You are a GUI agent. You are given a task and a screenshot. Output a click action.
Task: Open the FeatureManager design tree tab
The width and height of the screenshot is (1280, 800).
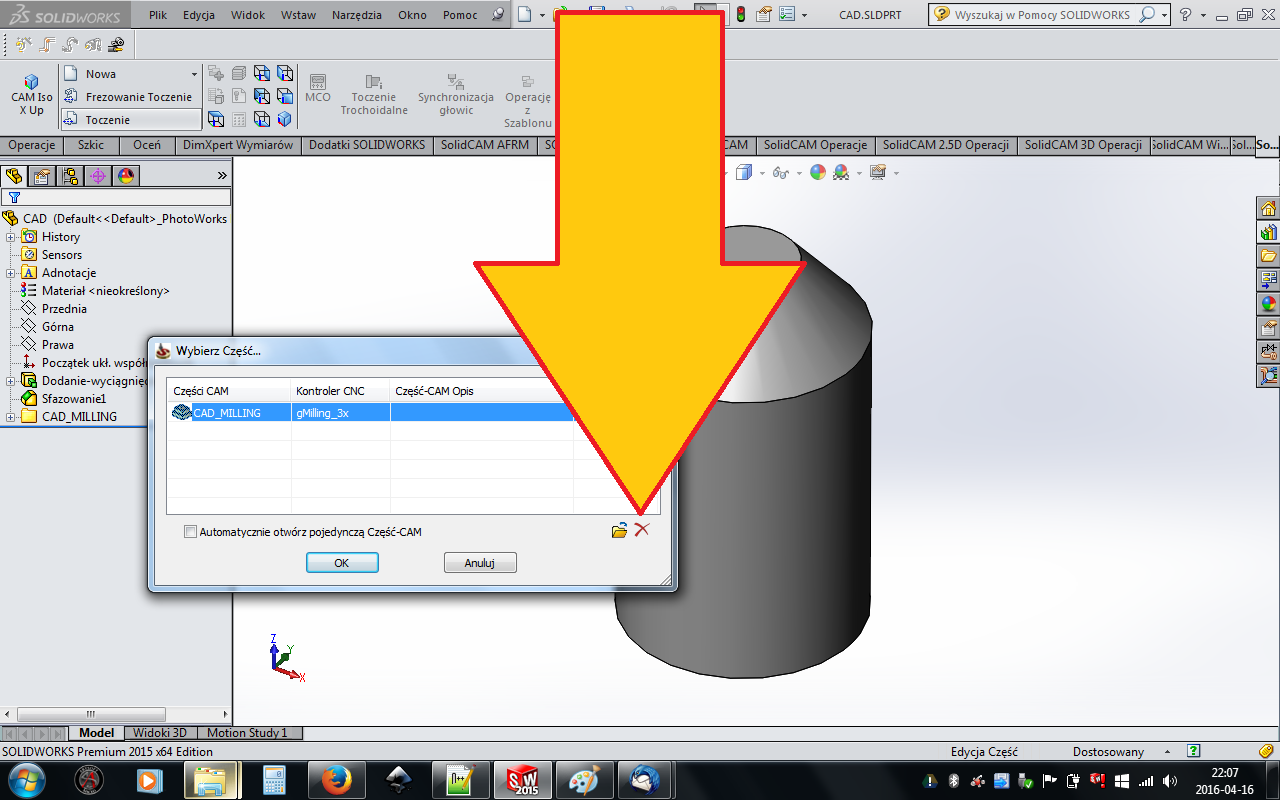click(14, 176)
